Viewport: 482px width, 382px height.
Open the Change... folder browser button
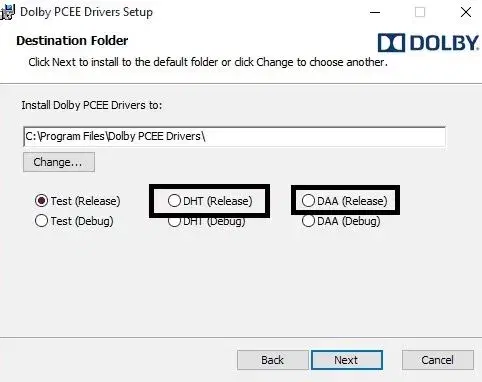(x=59, y=162)
